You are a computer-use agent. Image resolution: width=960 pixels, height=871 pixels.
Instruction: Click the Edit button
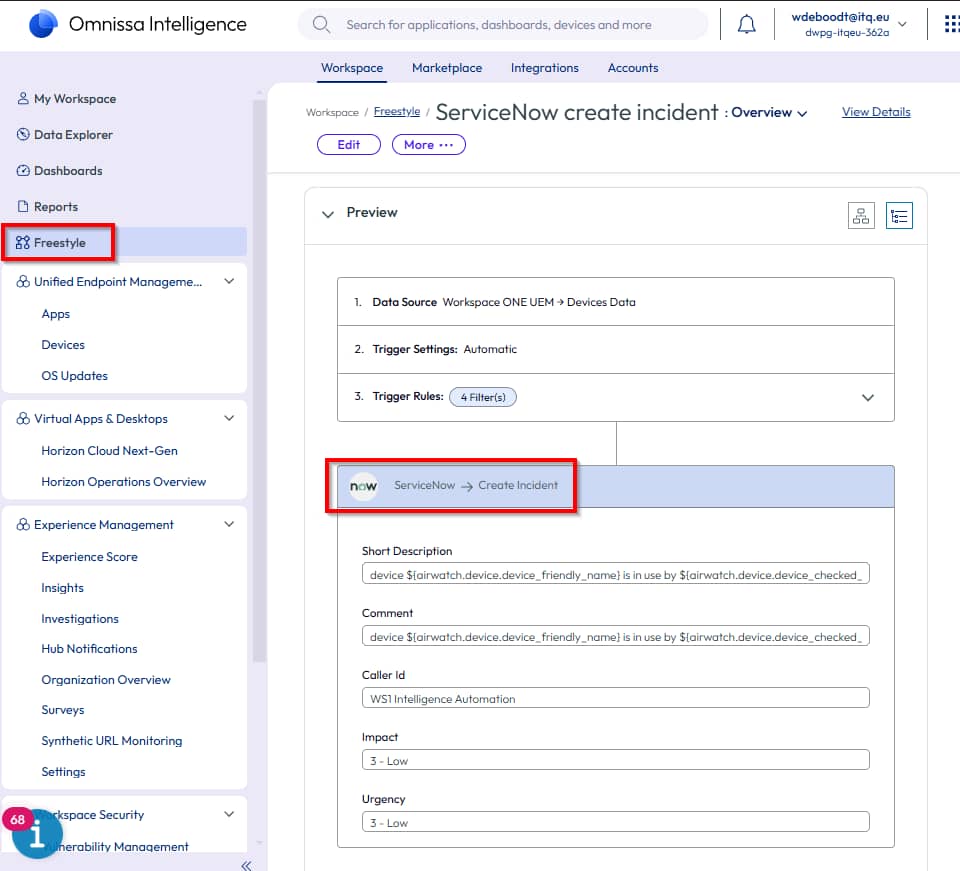click(349, 145)
